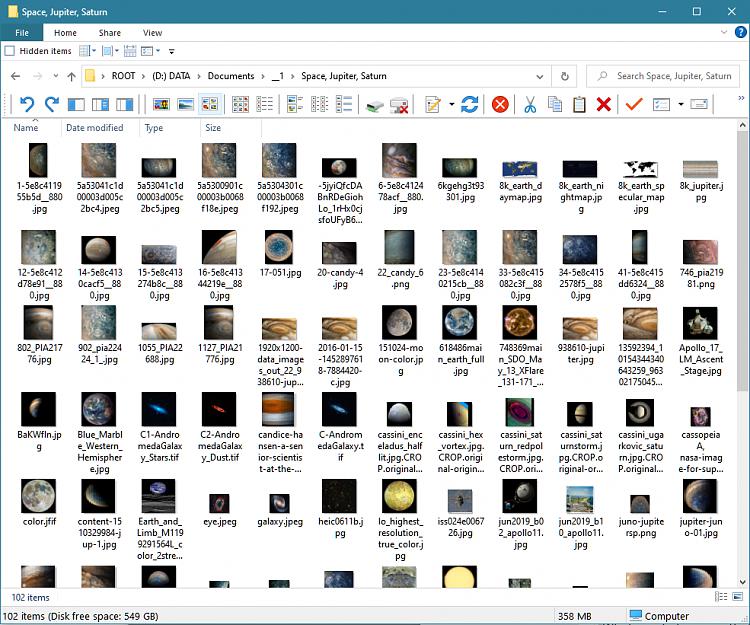Open the View ribbon tab

coord(152,33)
